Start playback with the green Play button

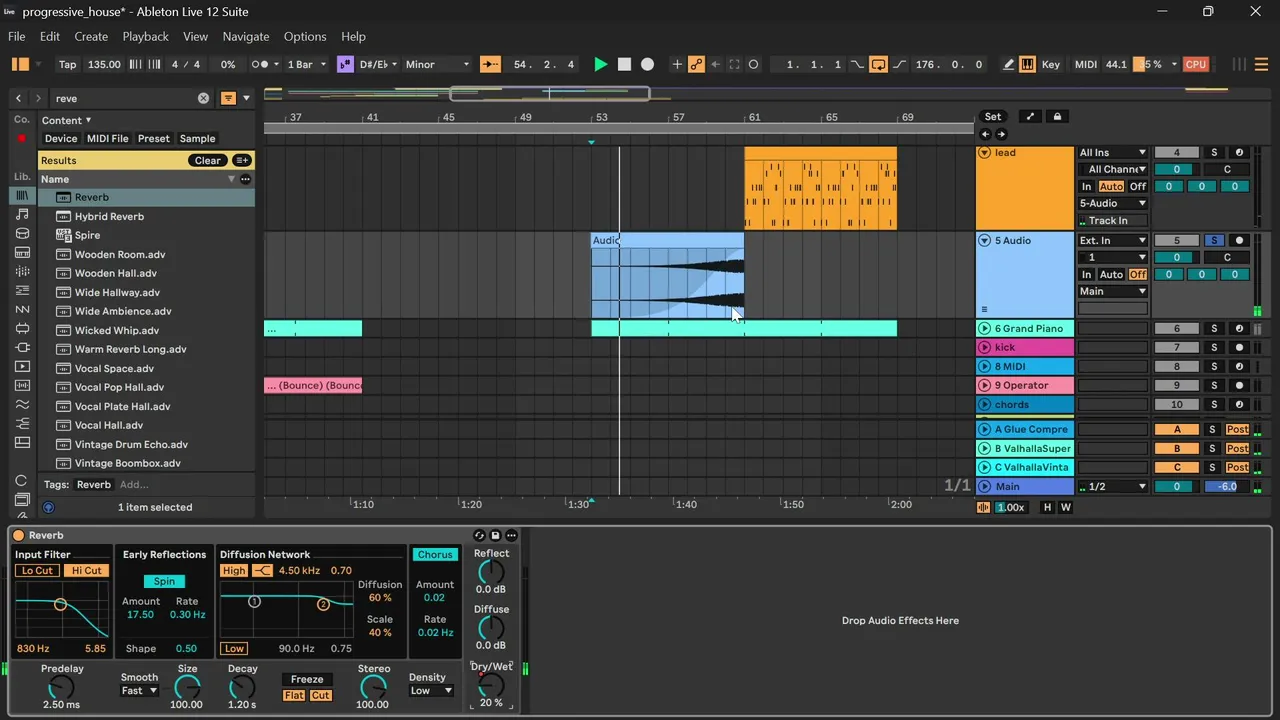pyautogui.click(x=600, y=64)
